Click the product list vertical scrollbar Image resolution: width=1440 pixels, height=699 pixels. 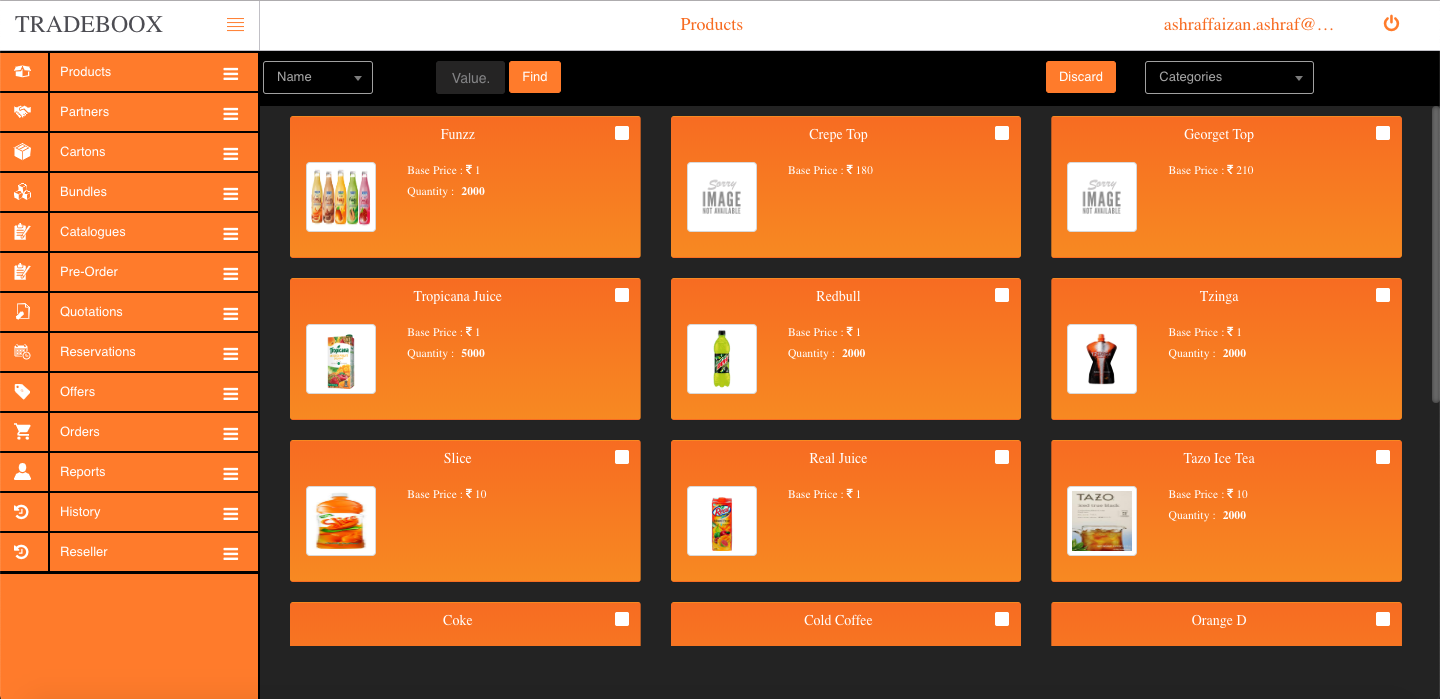coord(1436,254)
